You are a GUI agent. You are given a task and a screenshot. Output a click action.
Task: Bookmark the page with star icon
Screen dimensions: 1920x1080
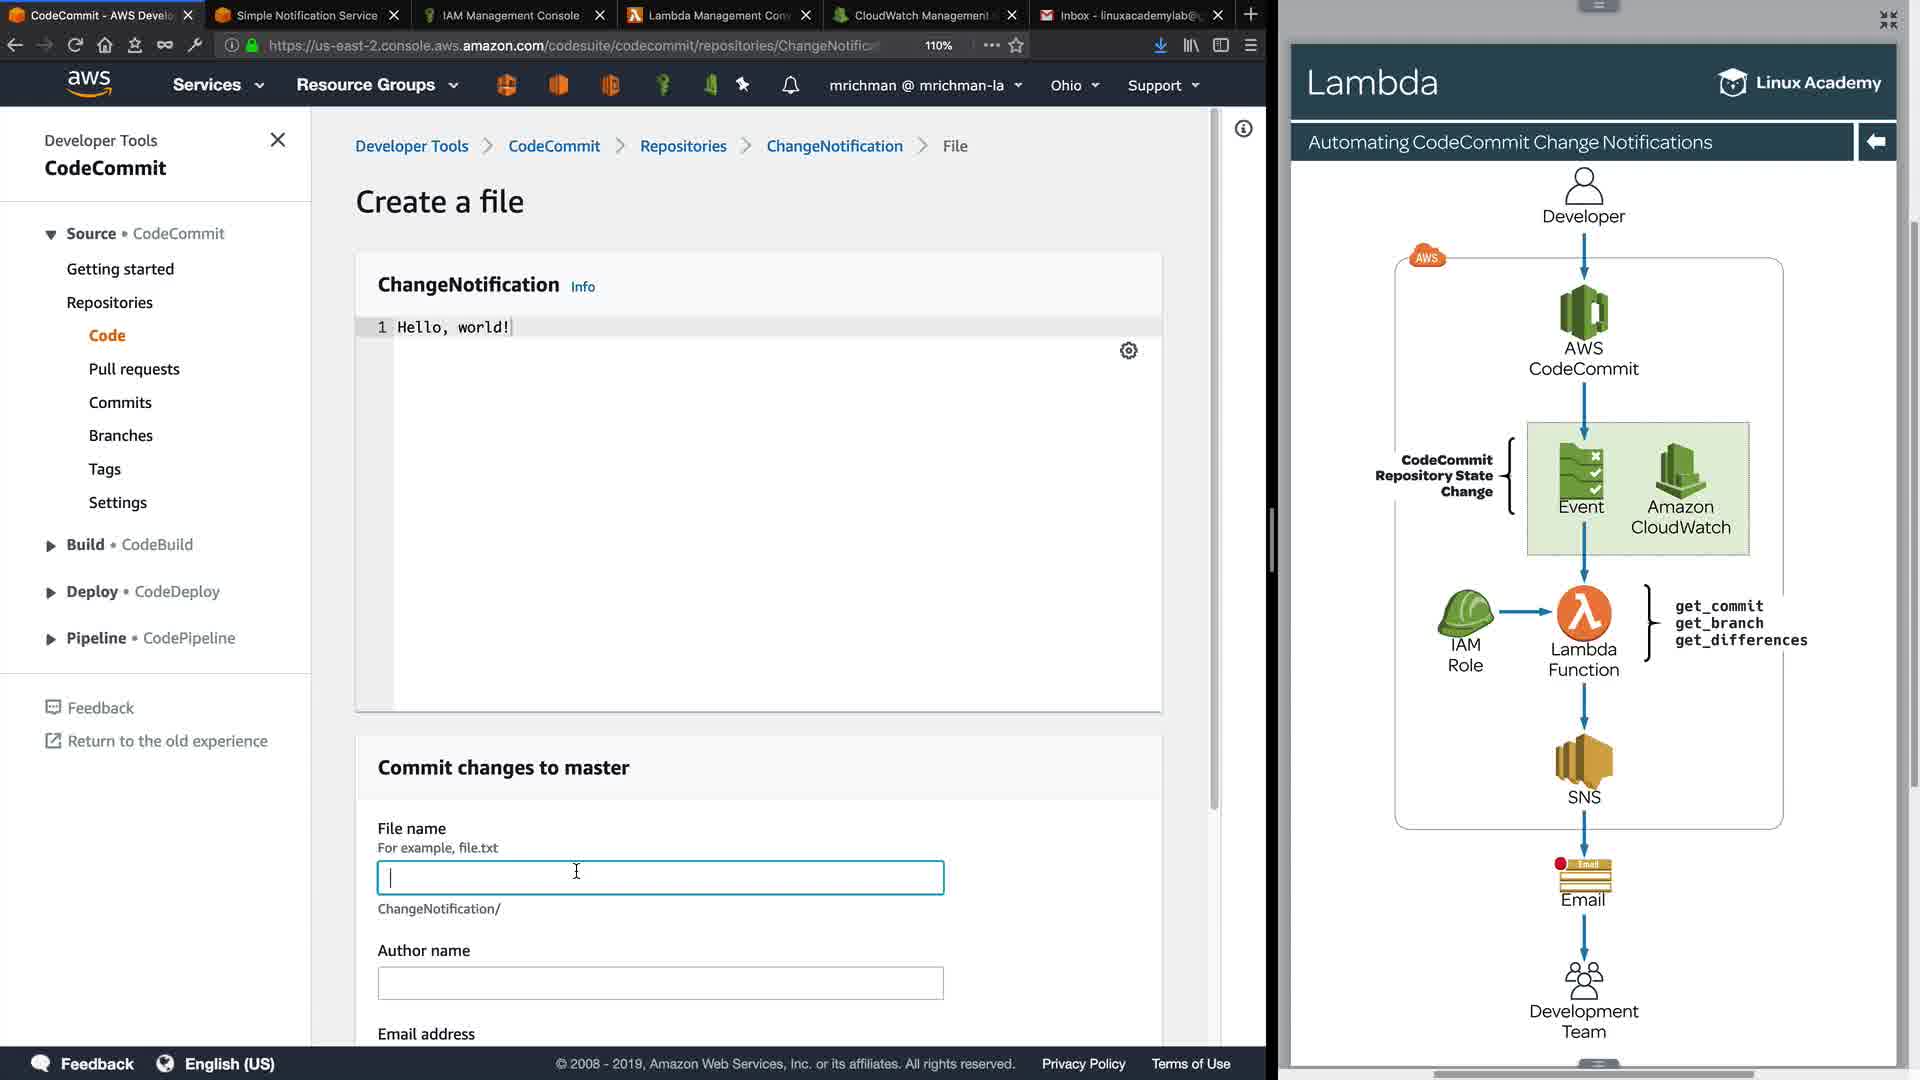[1016, 45]
